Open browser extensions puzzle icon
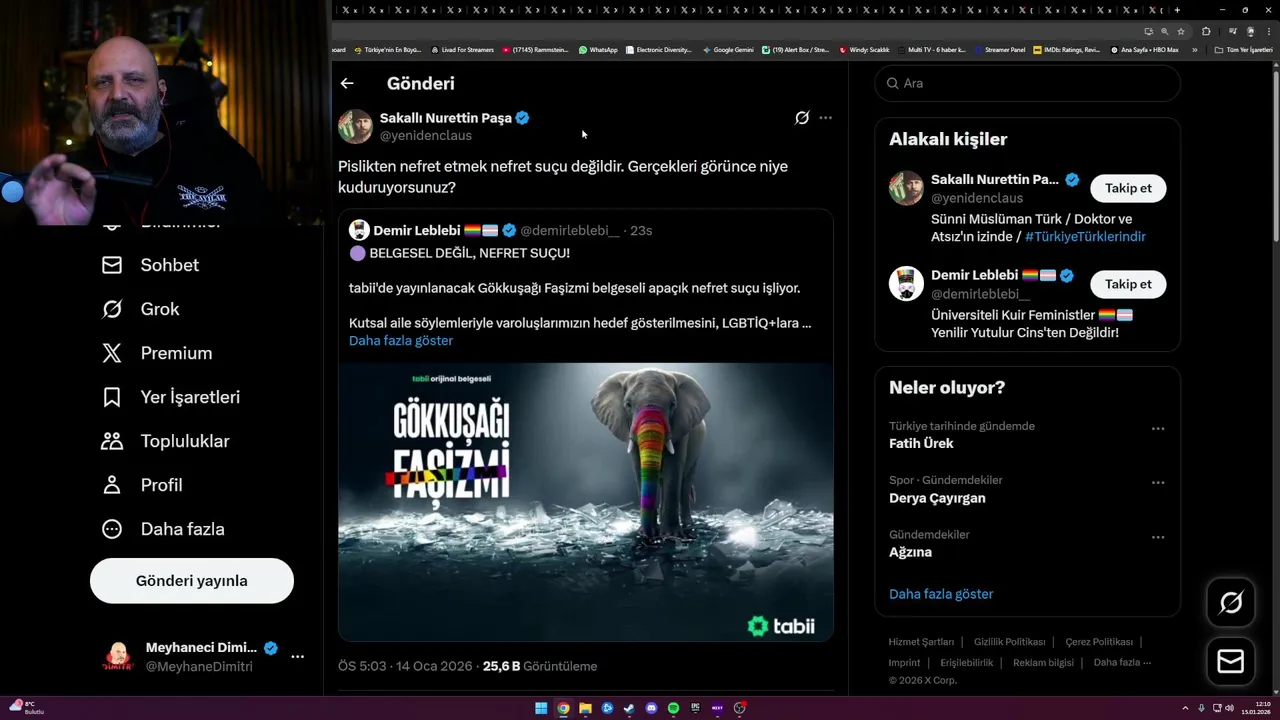Image resolution: width=1280 pixels, height=720 pixels. click(1206, 31)
